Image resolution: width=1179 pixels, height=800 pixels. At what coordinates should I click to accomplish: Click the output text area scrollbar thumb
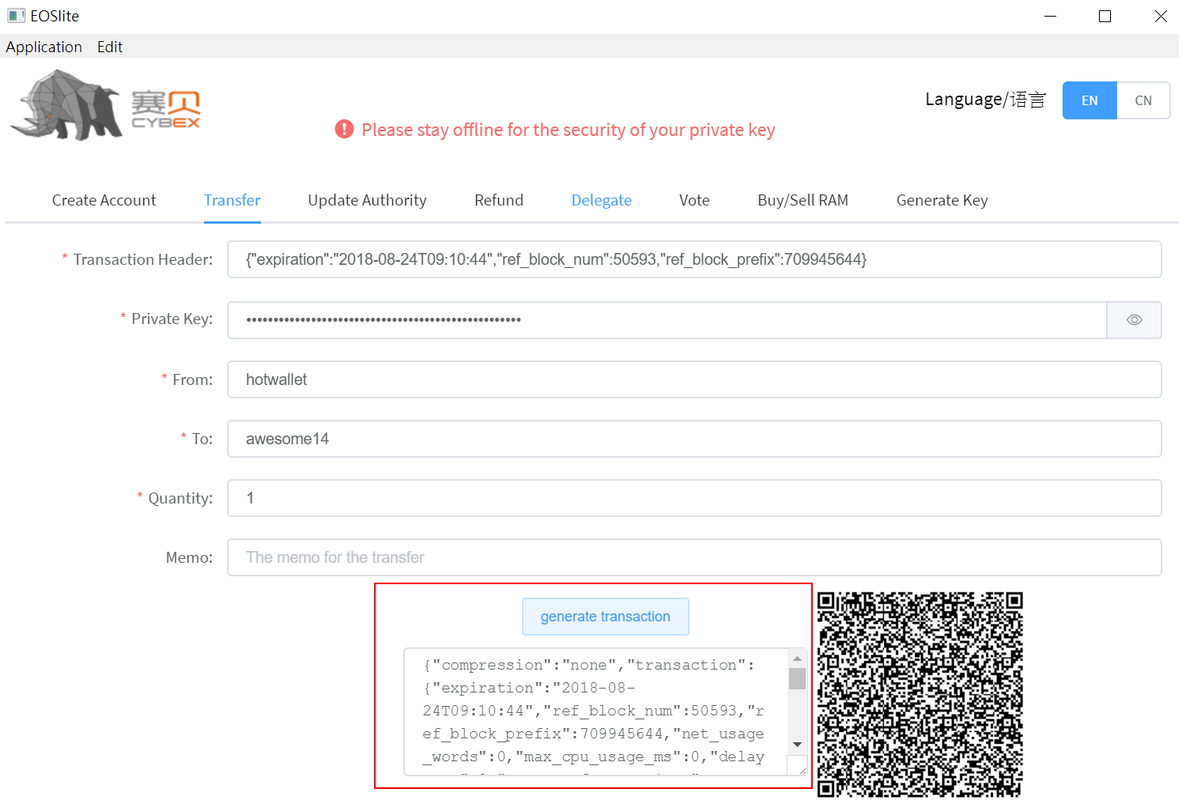point(797,678)
